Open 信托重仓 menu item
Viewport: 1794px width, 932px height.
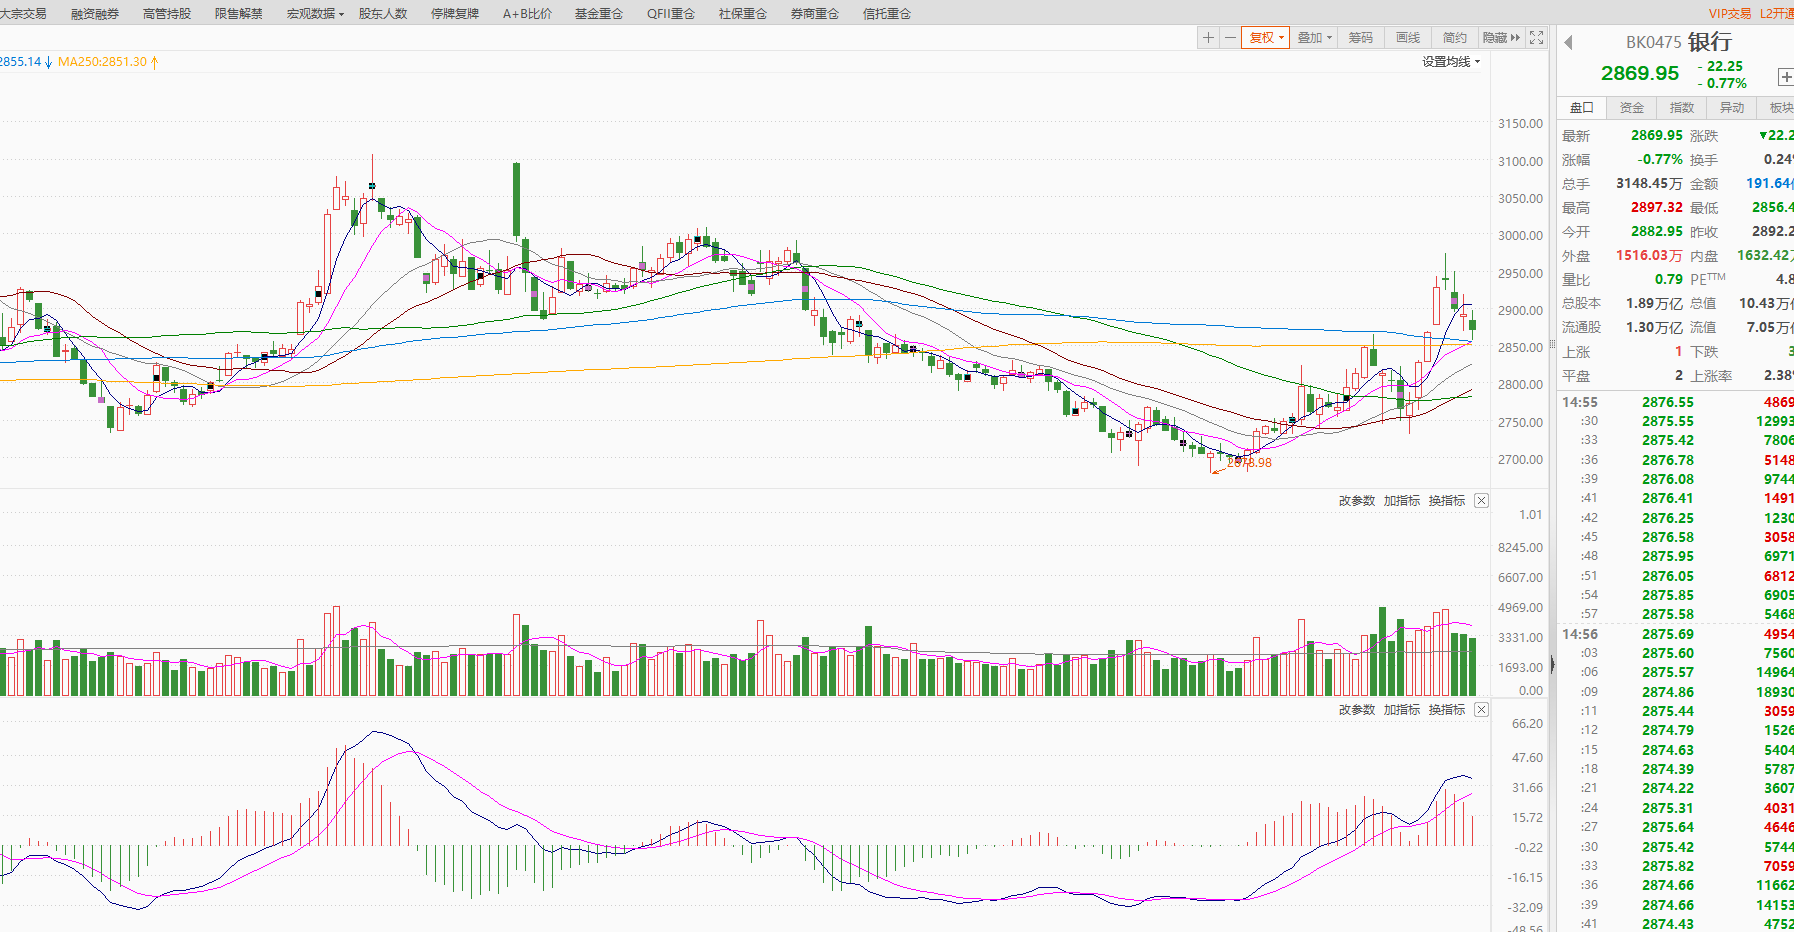coord(887,14)
